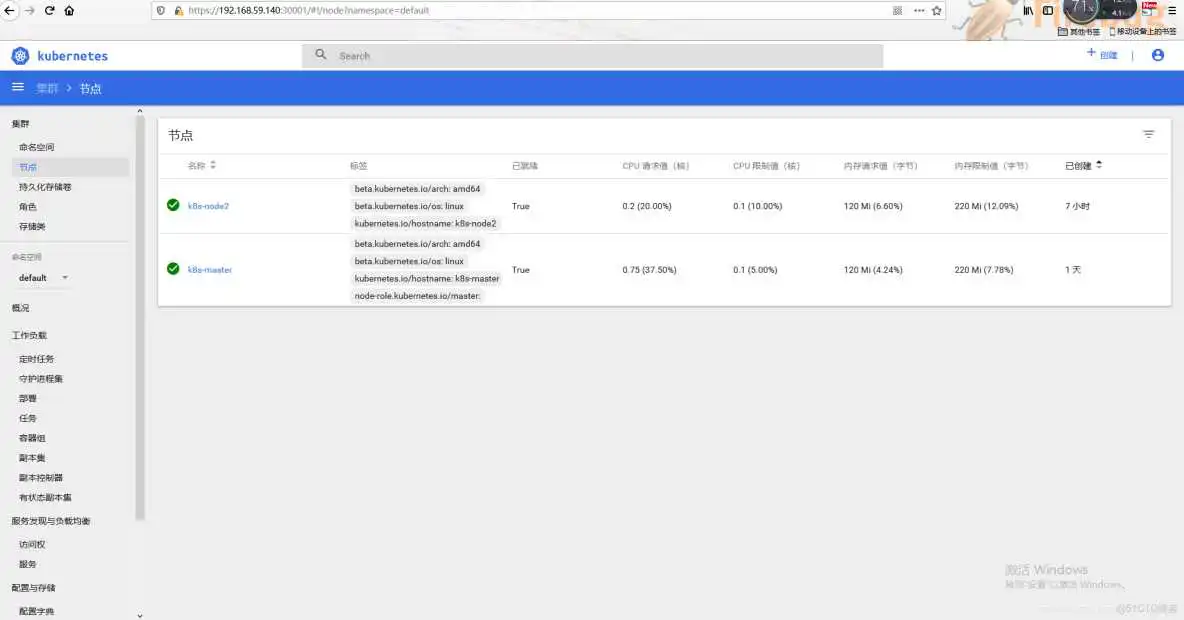Open the user account avatar icon
The image size is (1184, 620).
click(x=1158, y=55)
